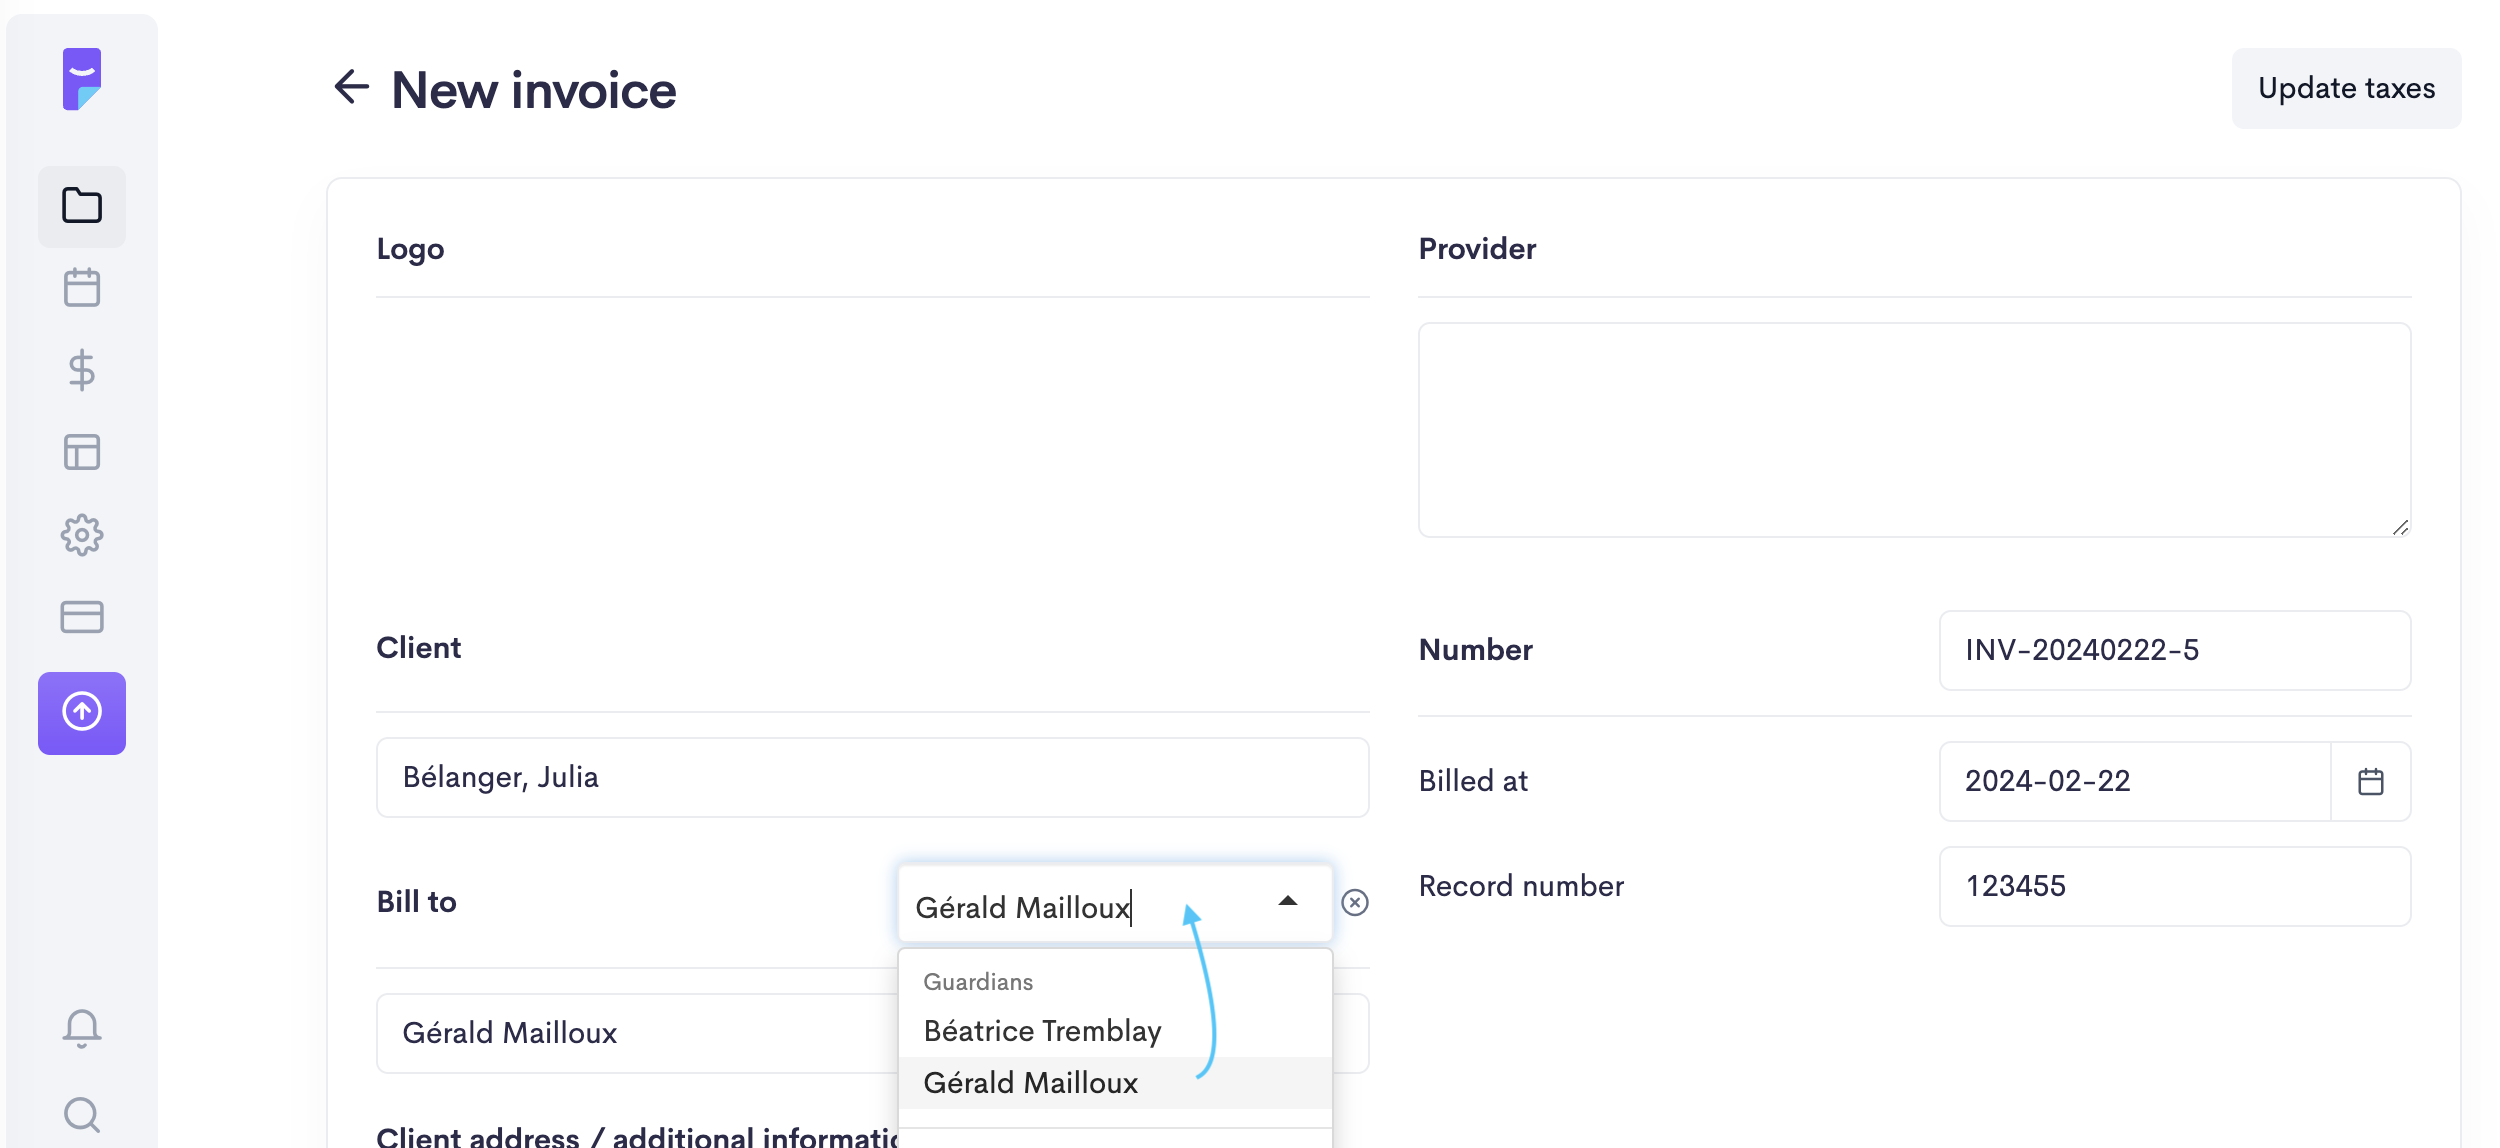Click the Provider text area
2500x1148 pixels.
pos(1913,430)
